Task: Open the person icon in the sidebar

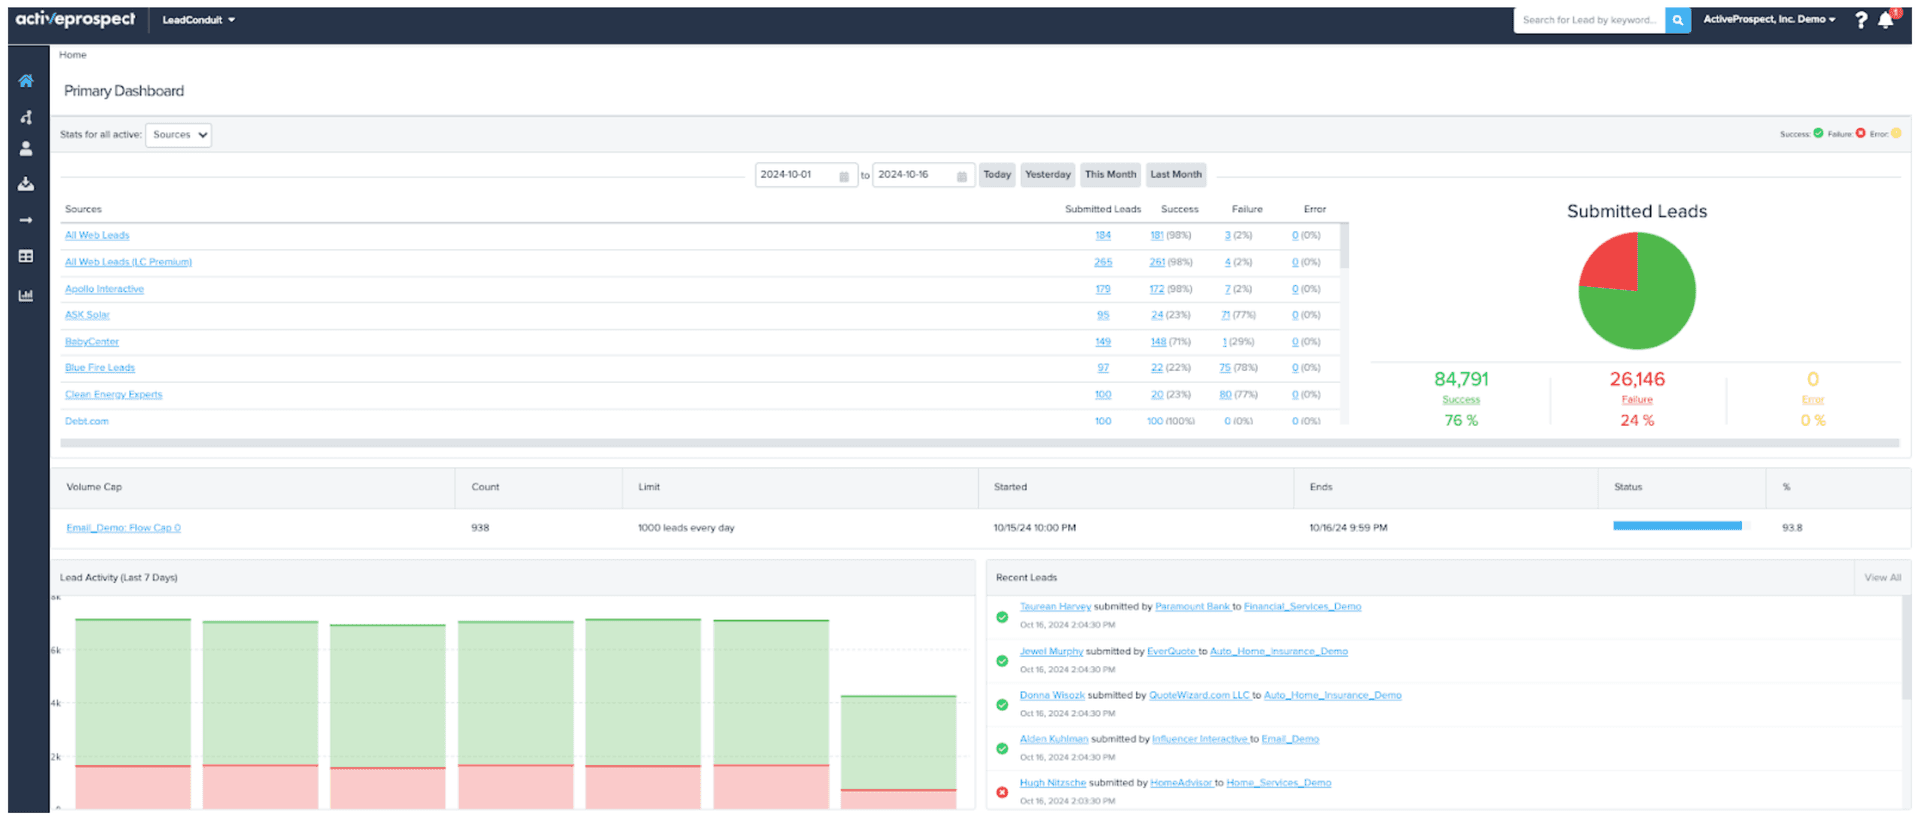Action: click(x=26, y=149)
